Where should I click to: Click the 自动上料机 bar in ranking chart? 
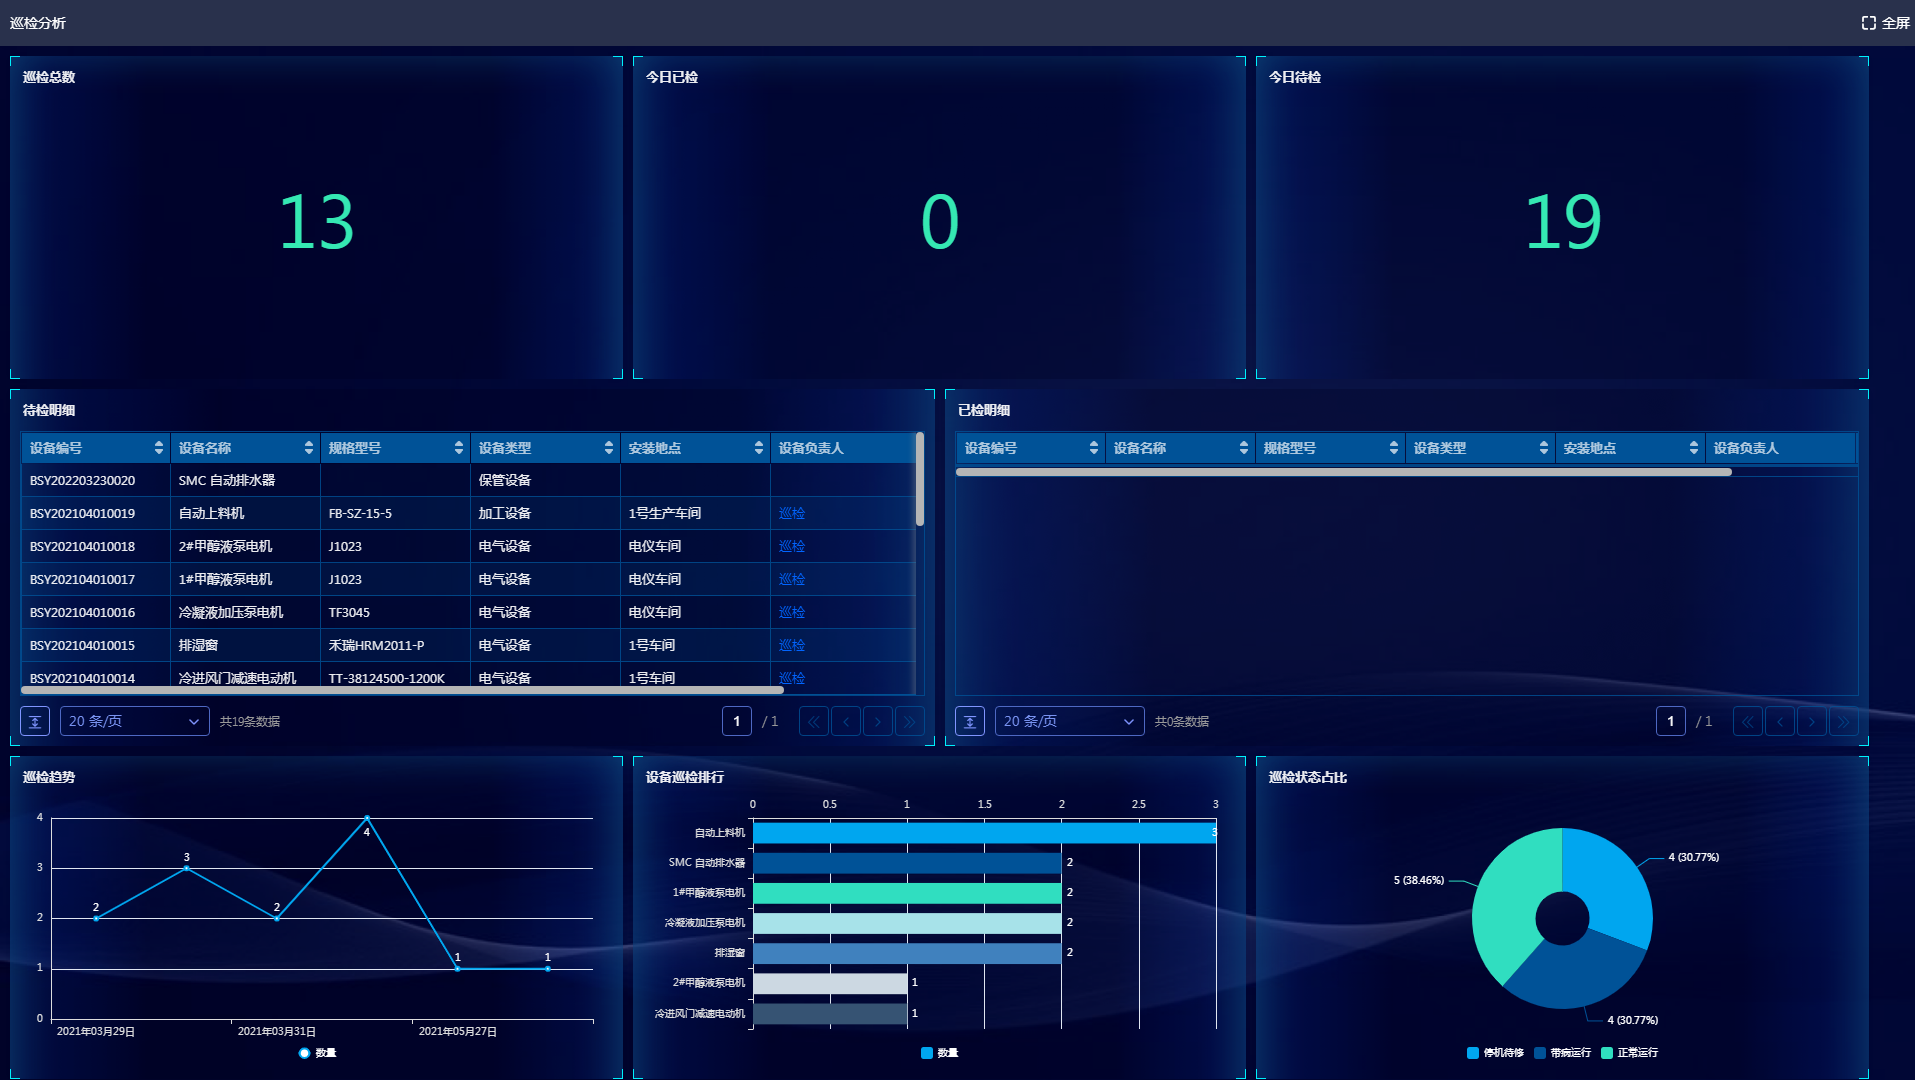point(985,833)
